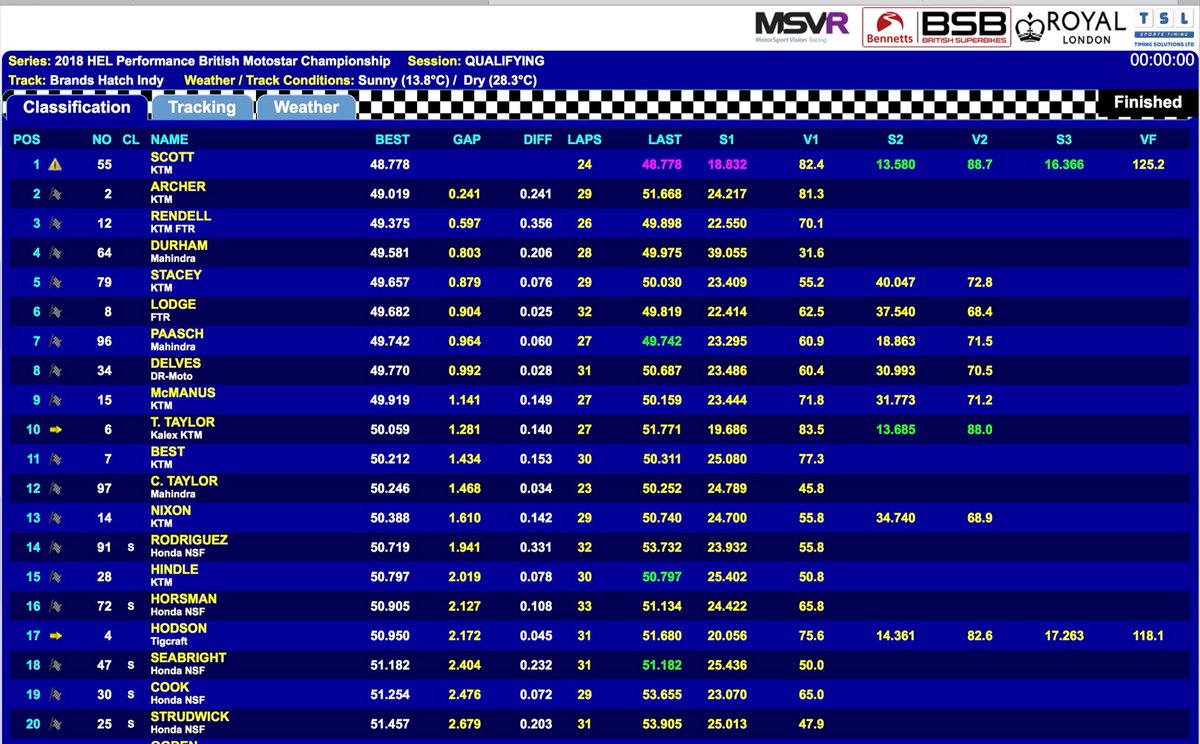Image resolution: width=1200 pixels, height=744 pixels.
Task: Click the BEST column header
Action: 392,140
